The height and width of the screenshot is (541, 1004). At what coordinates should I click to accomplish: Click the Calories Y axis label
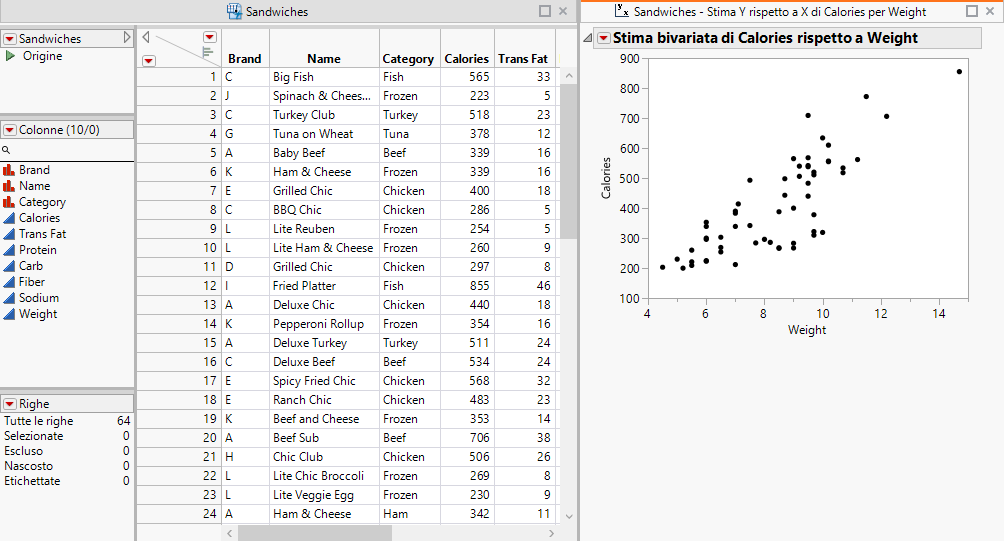606,178
